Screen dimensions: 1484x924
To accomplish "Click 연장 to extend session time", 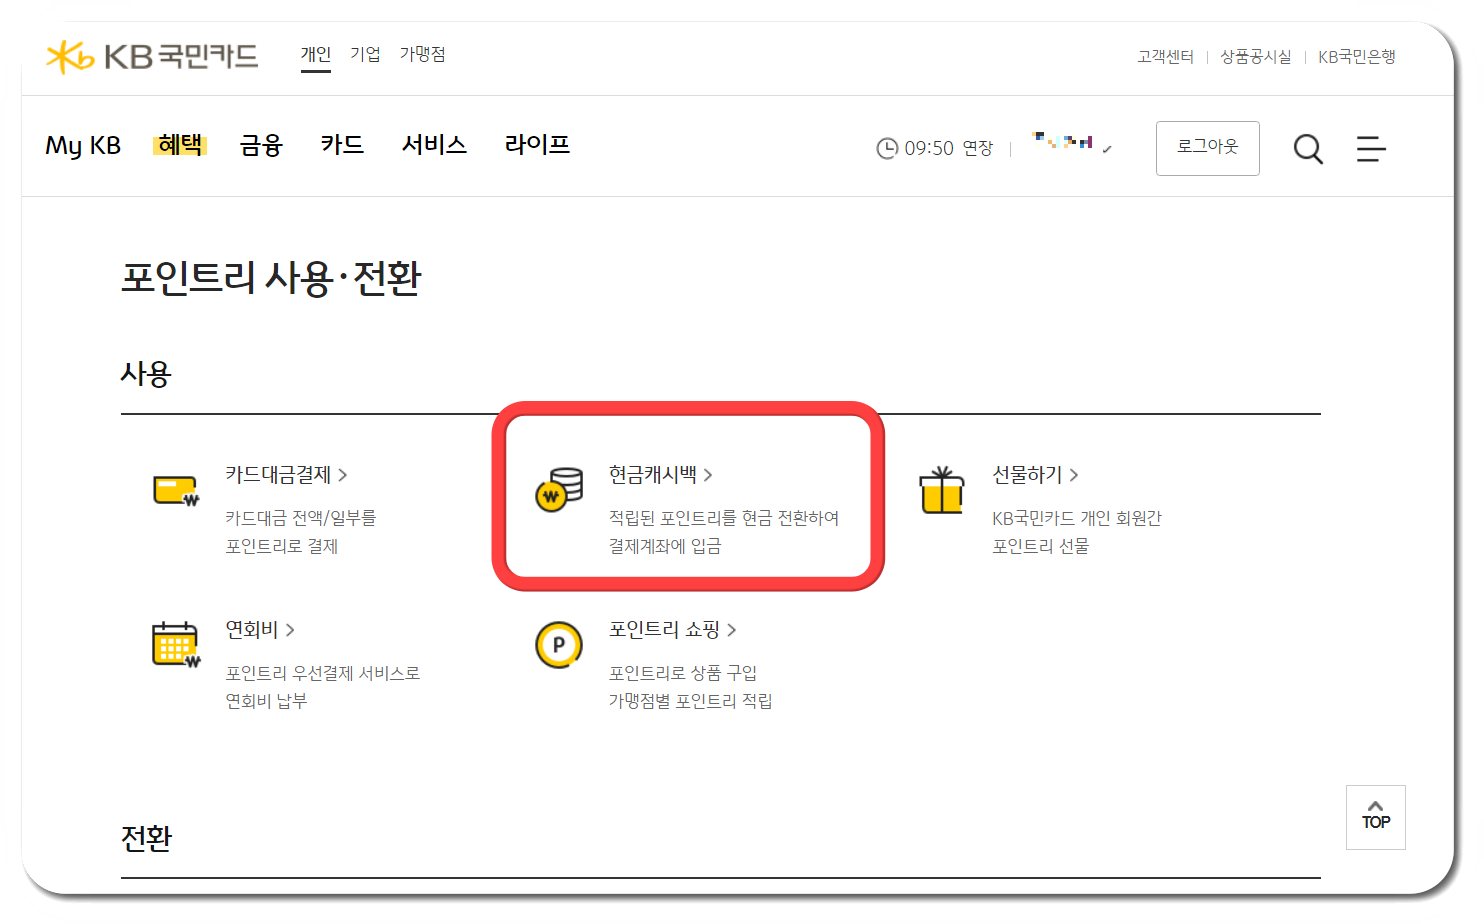I will [x=976, y=147].
